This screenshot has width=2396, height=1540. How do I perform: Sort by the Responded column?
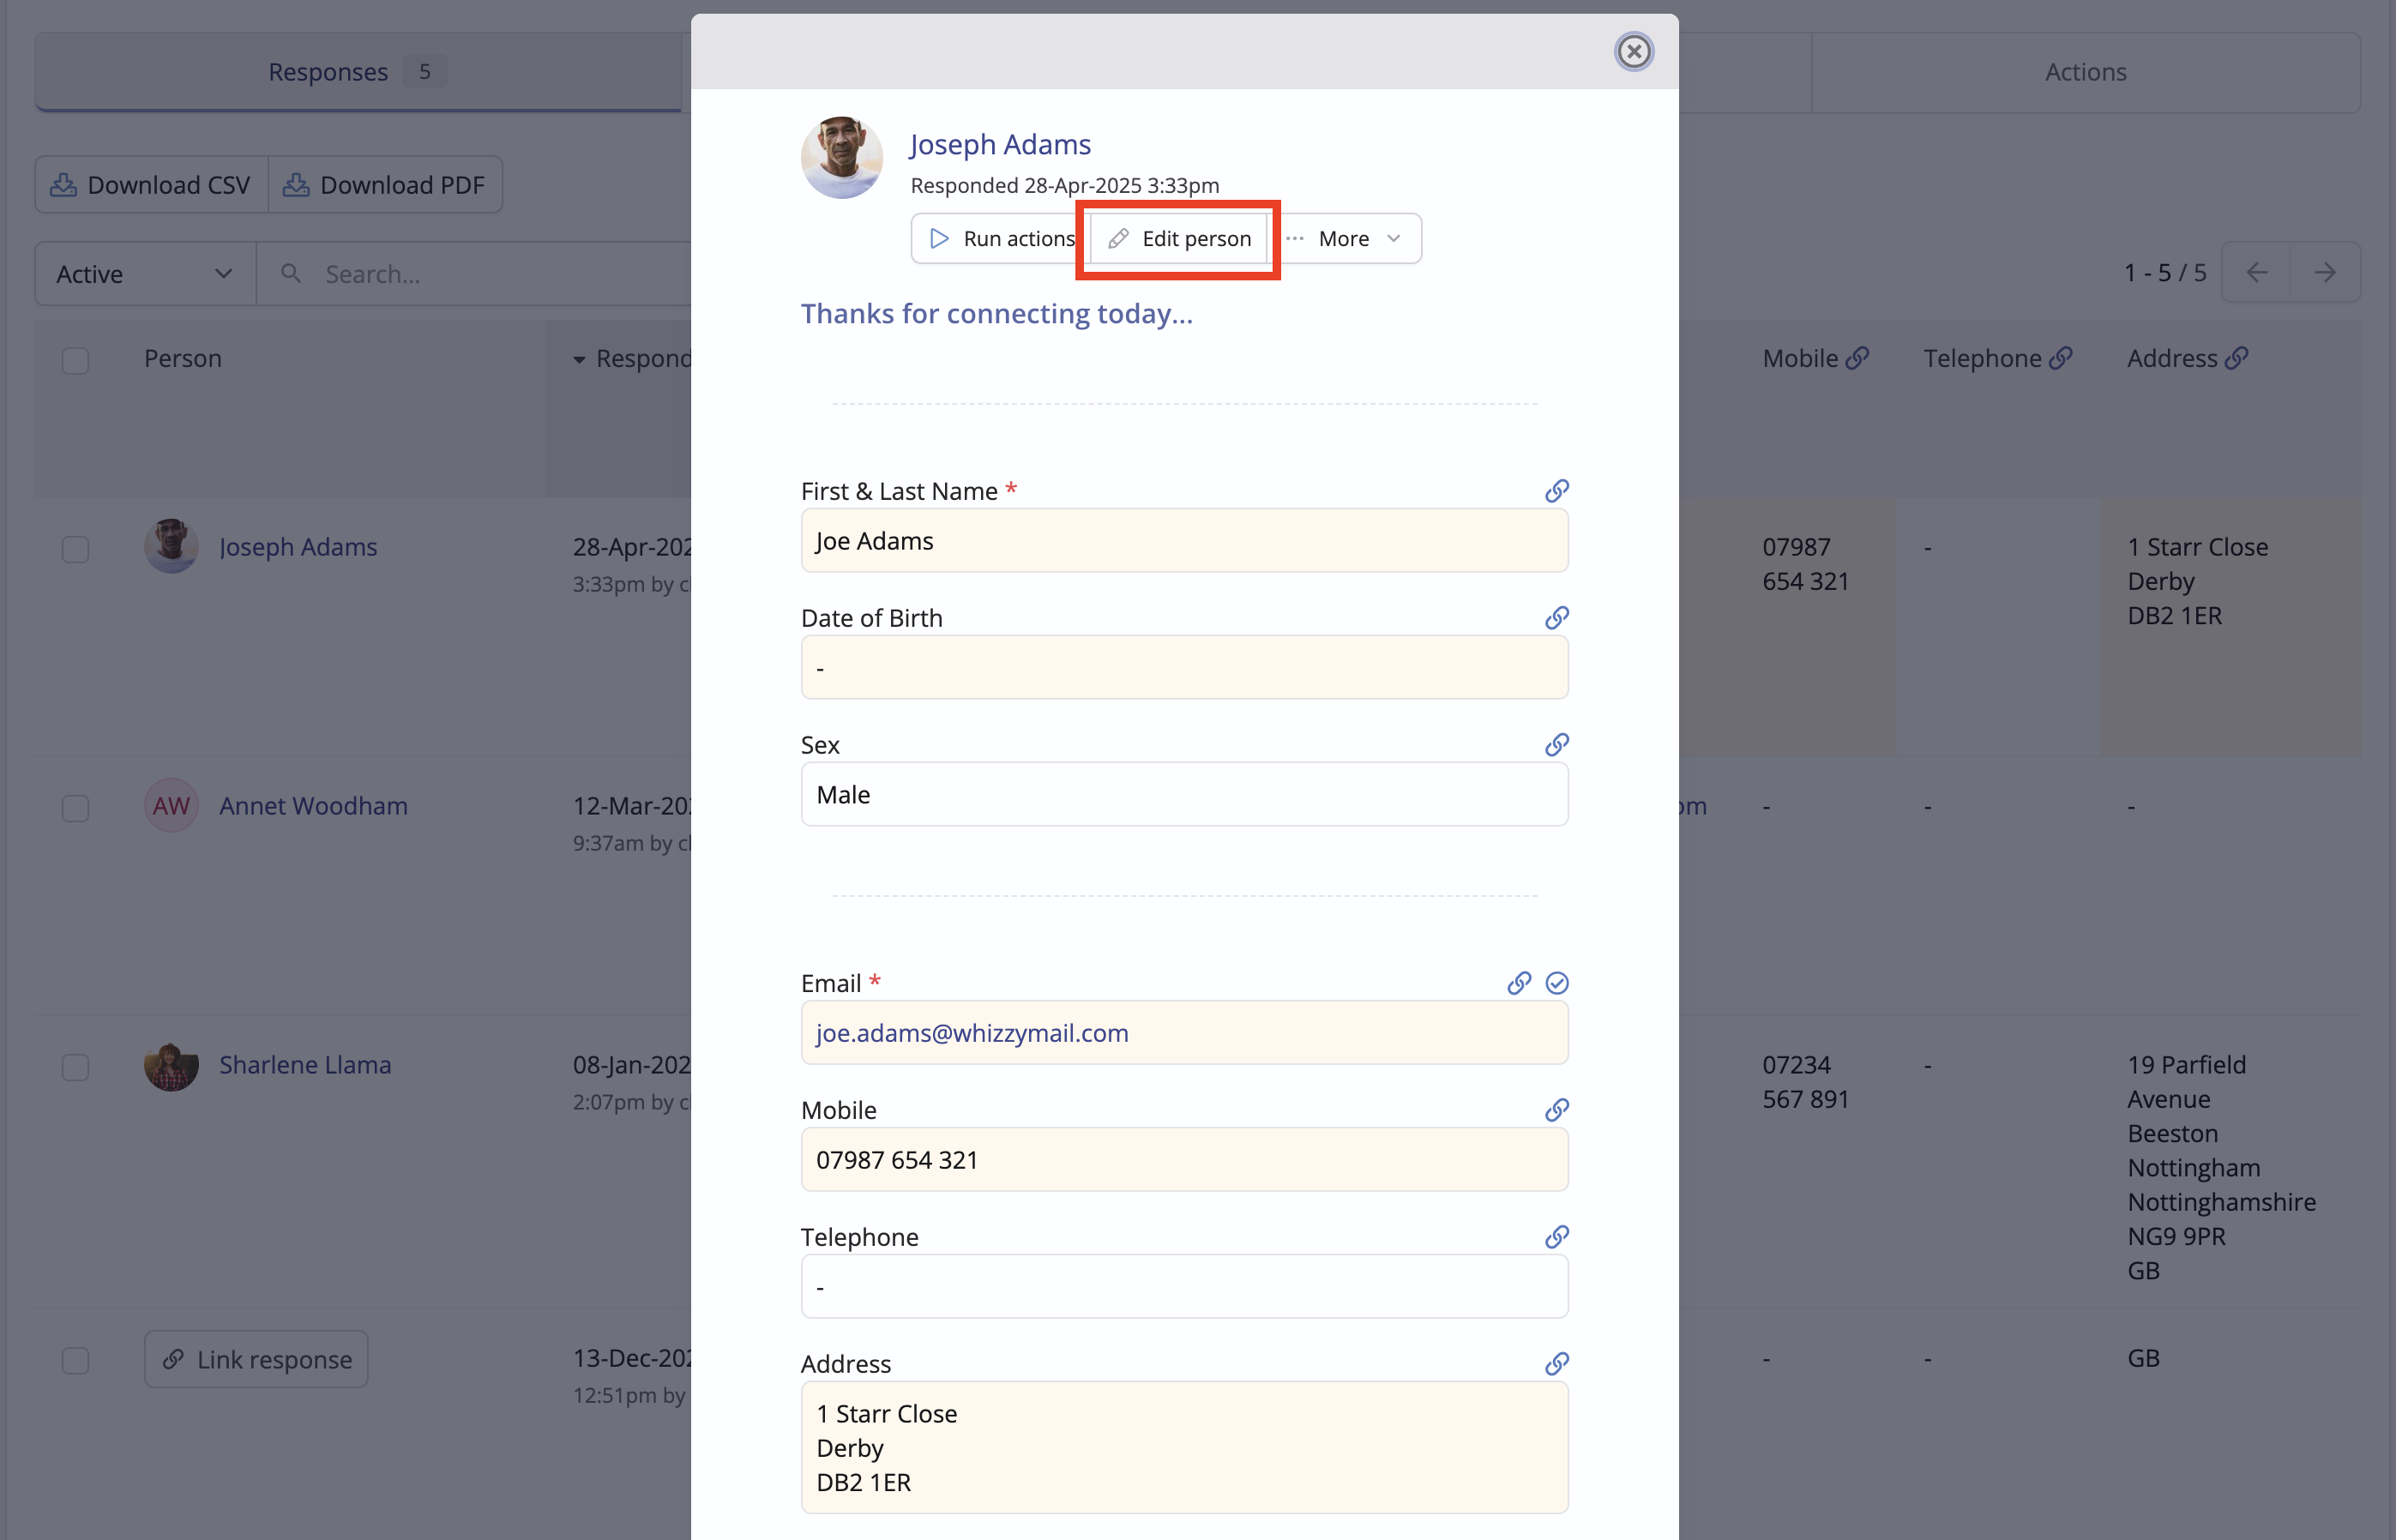[x=632, y=358]
